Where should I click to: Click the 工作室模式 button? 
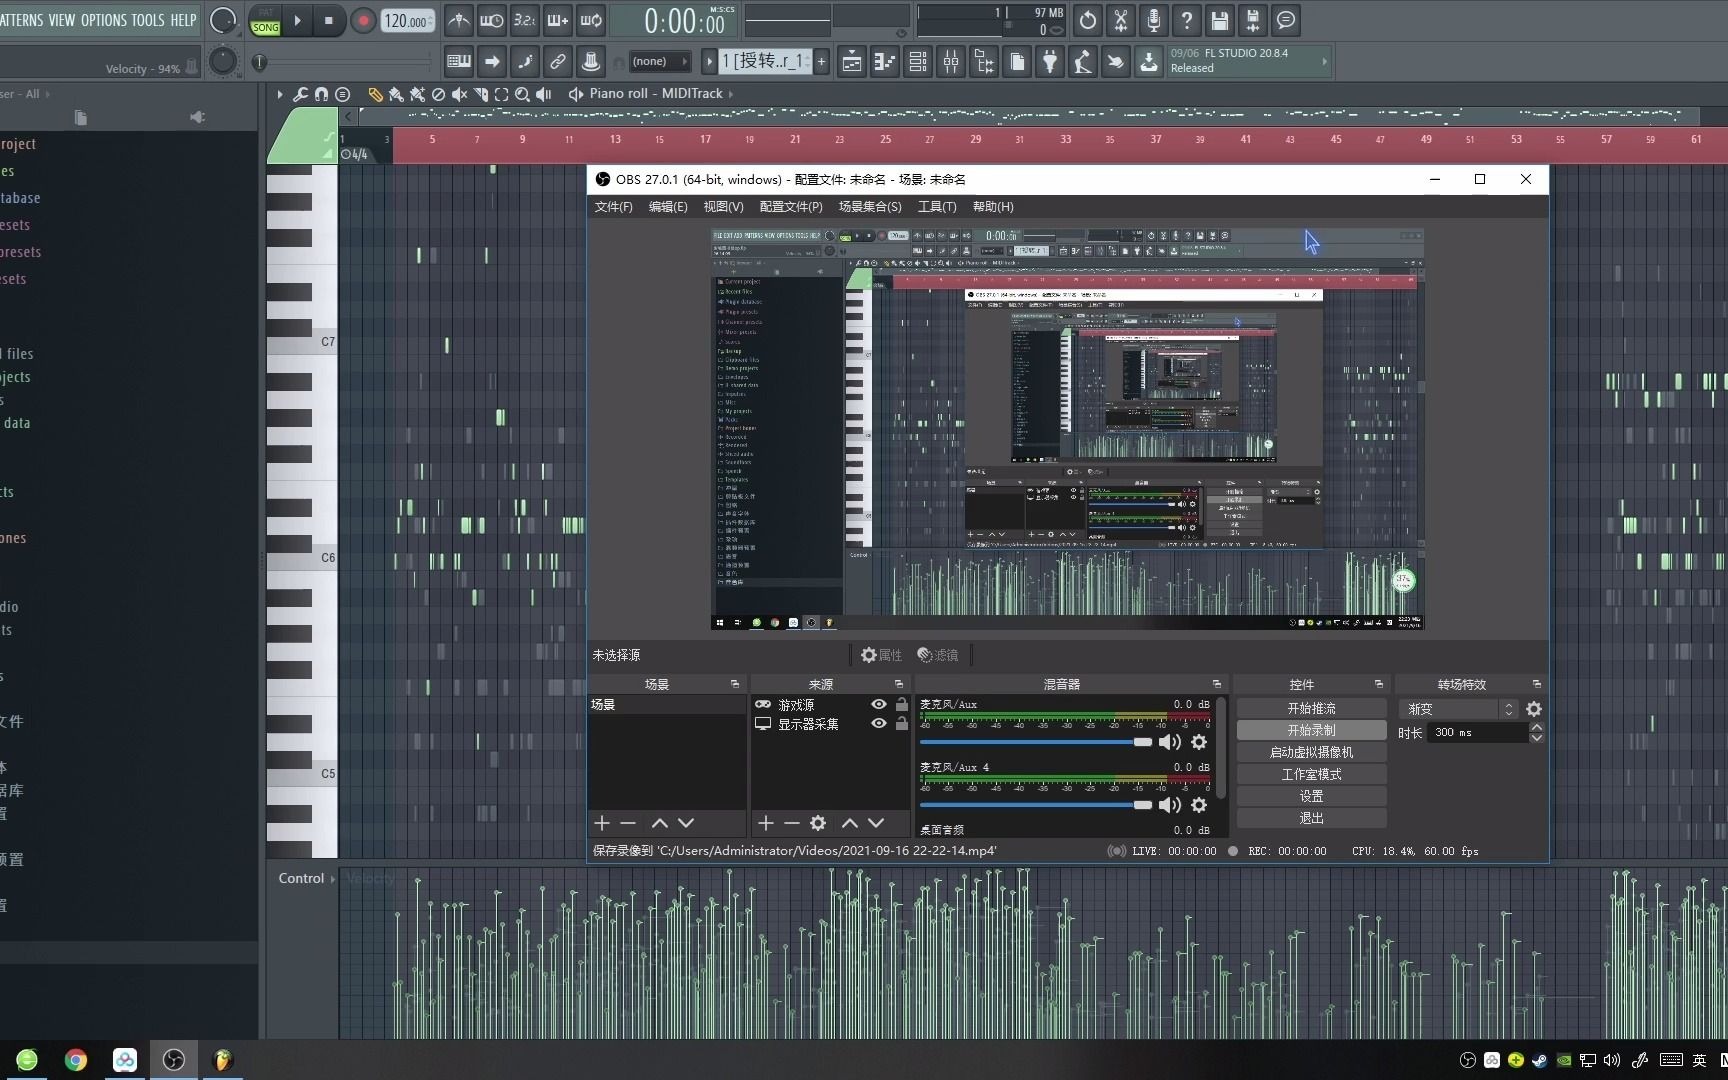(x=1311, y=774)
